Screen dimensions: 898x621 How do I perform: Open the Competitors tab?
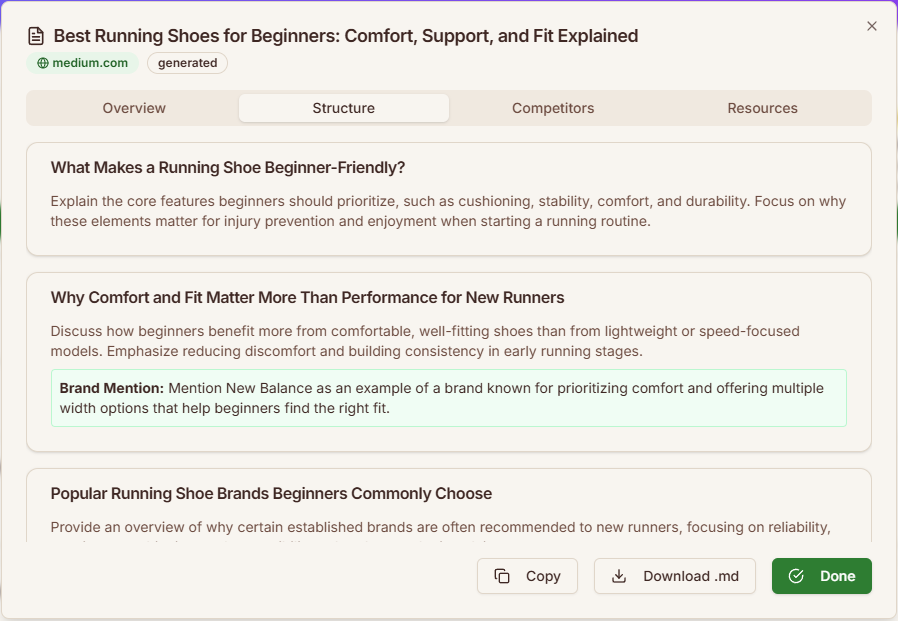click(x=553, y=108)
